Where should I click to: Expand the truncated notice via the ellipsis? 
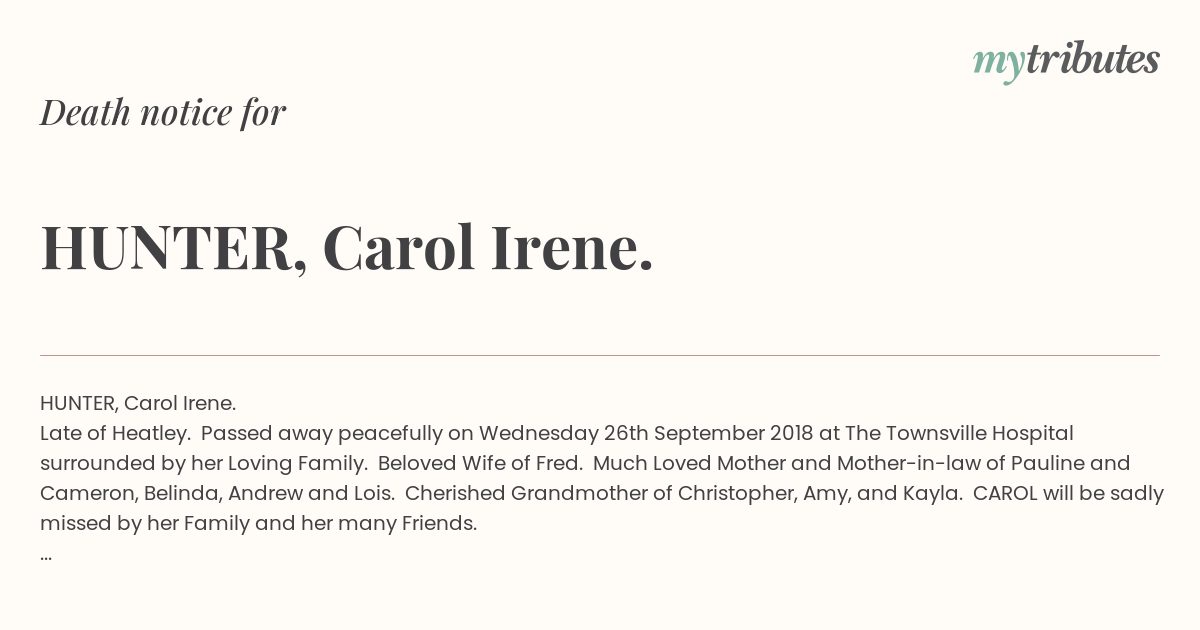46,556
